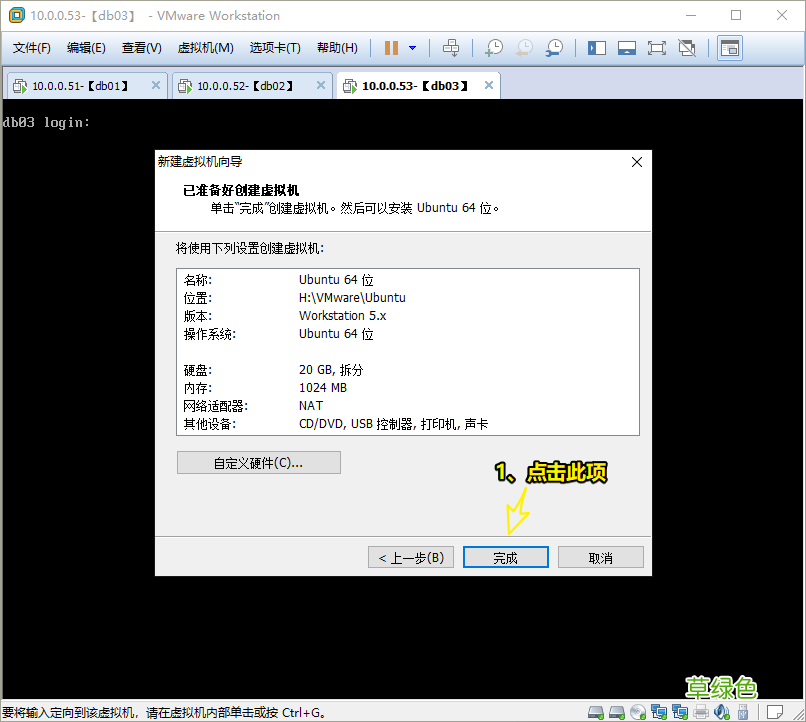Open the 查看(V) menu
Viewport: 806px width, 722px height.
[141, 48]
